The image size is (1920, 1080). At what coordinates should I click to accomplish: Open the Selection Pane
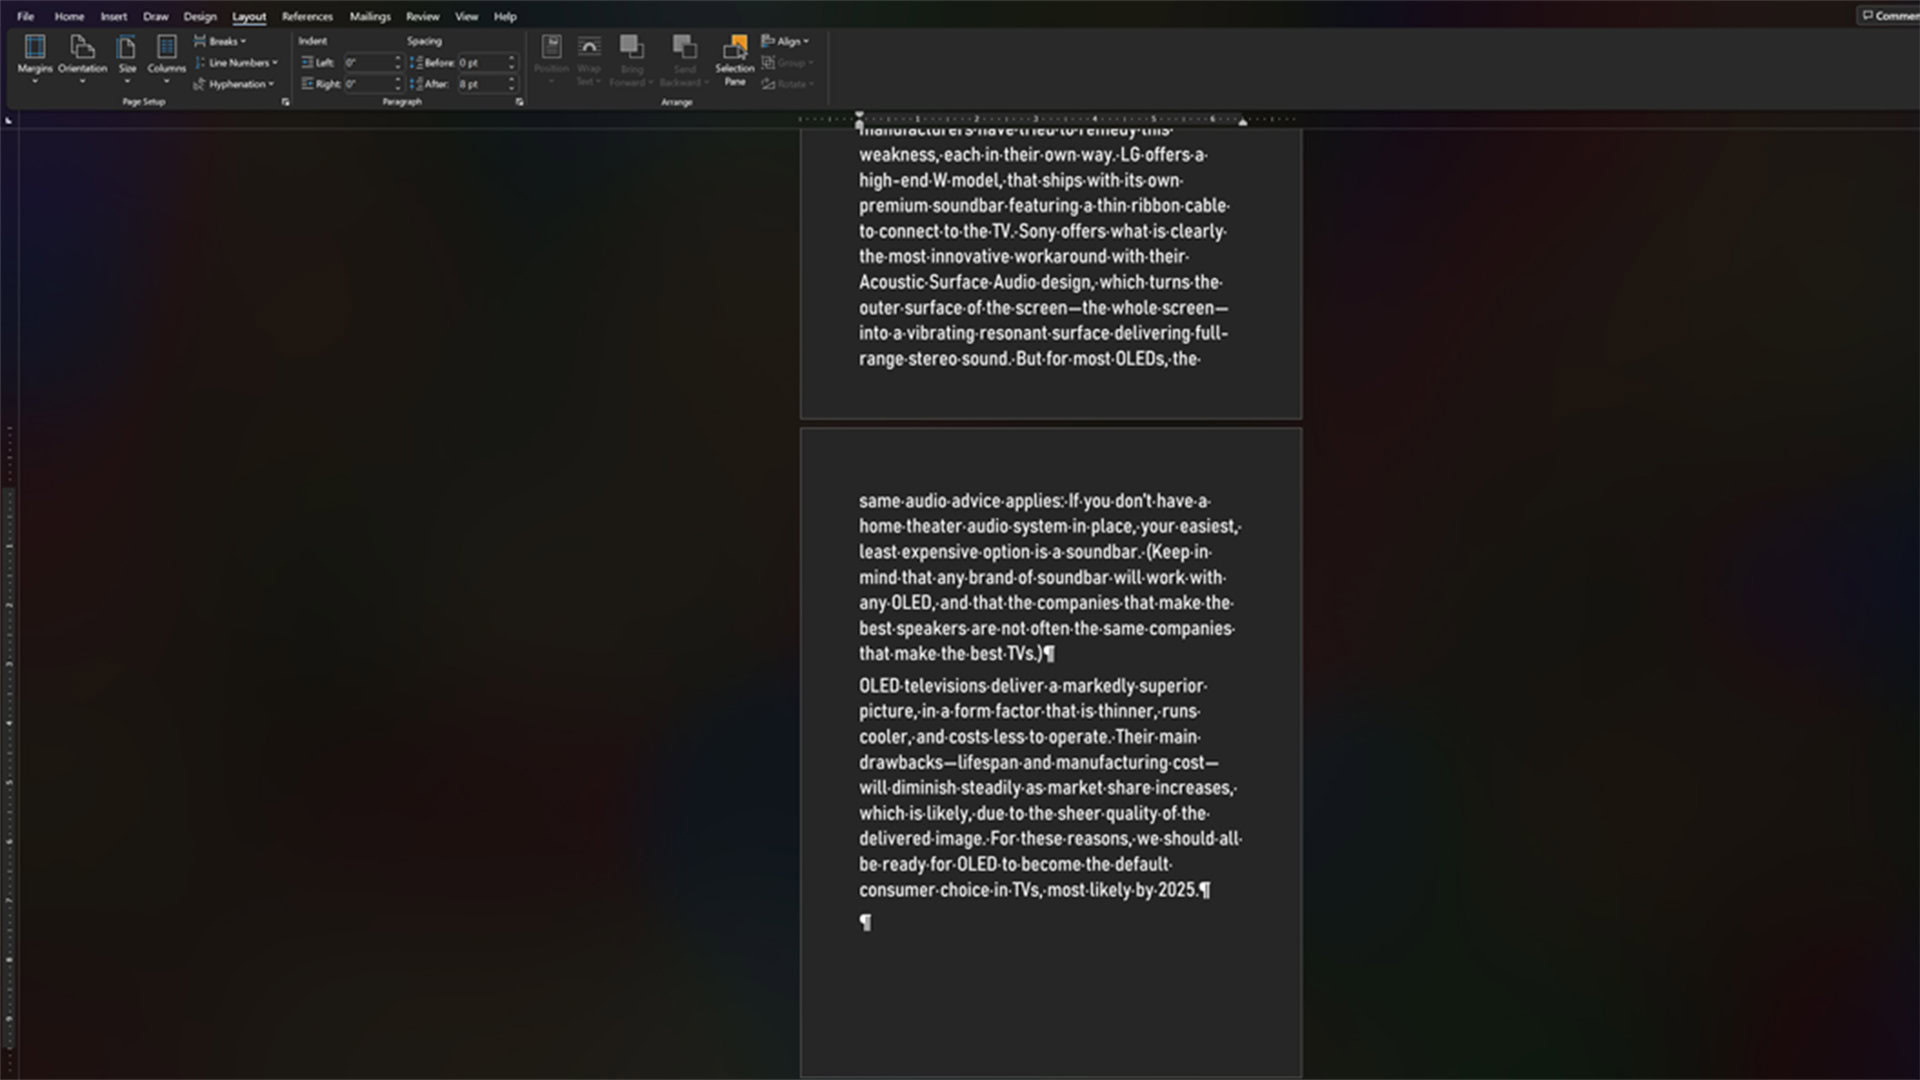coord(734,60)
